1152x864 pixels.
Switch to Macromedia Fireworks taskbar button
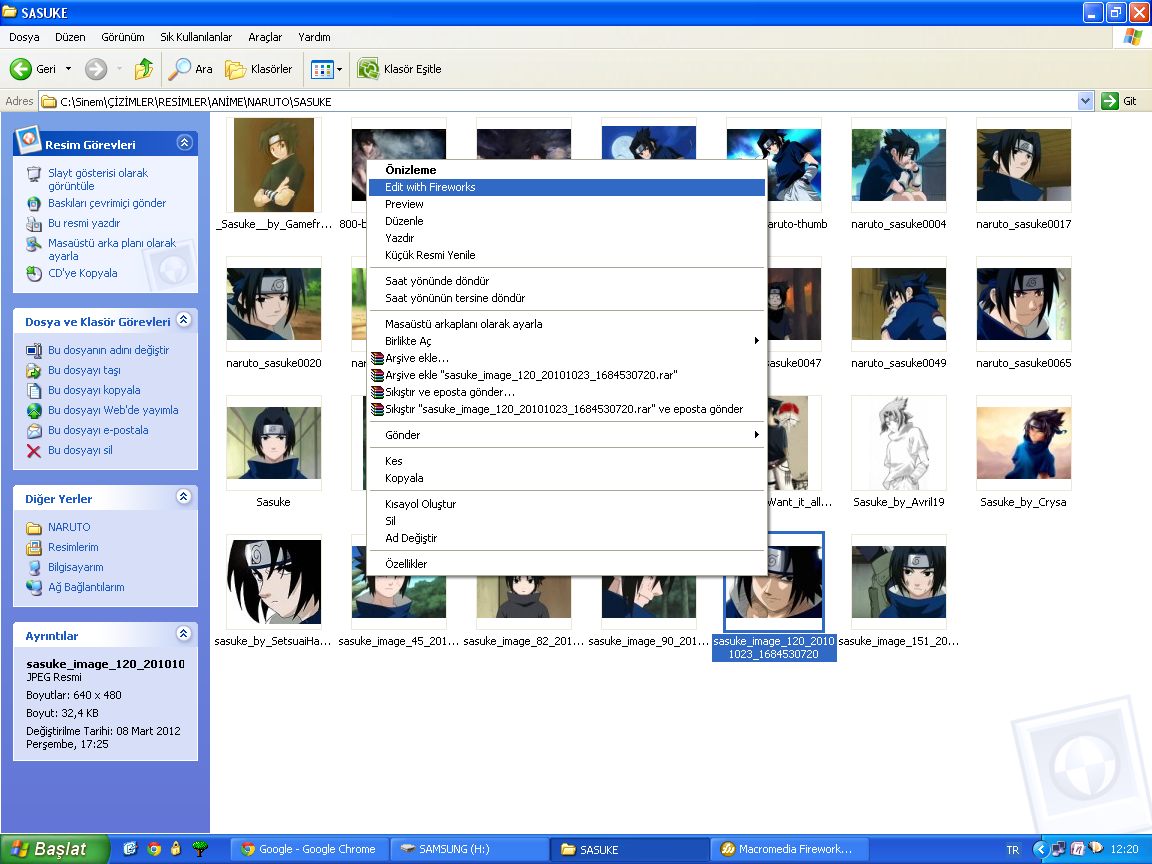coord(789,849)
